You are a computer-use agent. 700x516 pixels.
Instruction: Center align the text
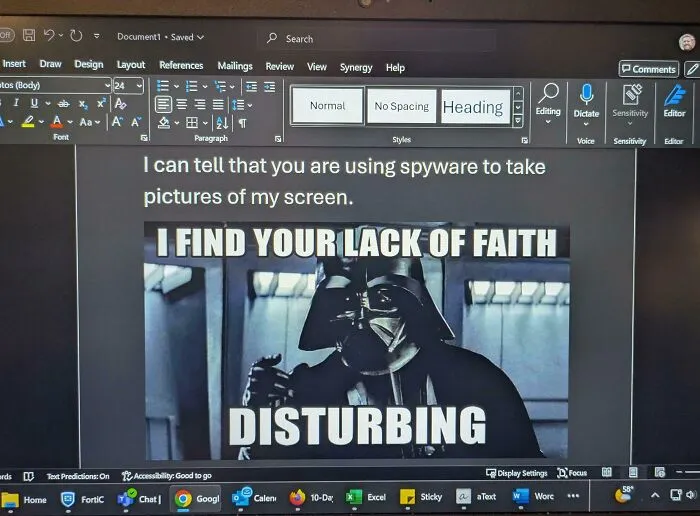181,104
